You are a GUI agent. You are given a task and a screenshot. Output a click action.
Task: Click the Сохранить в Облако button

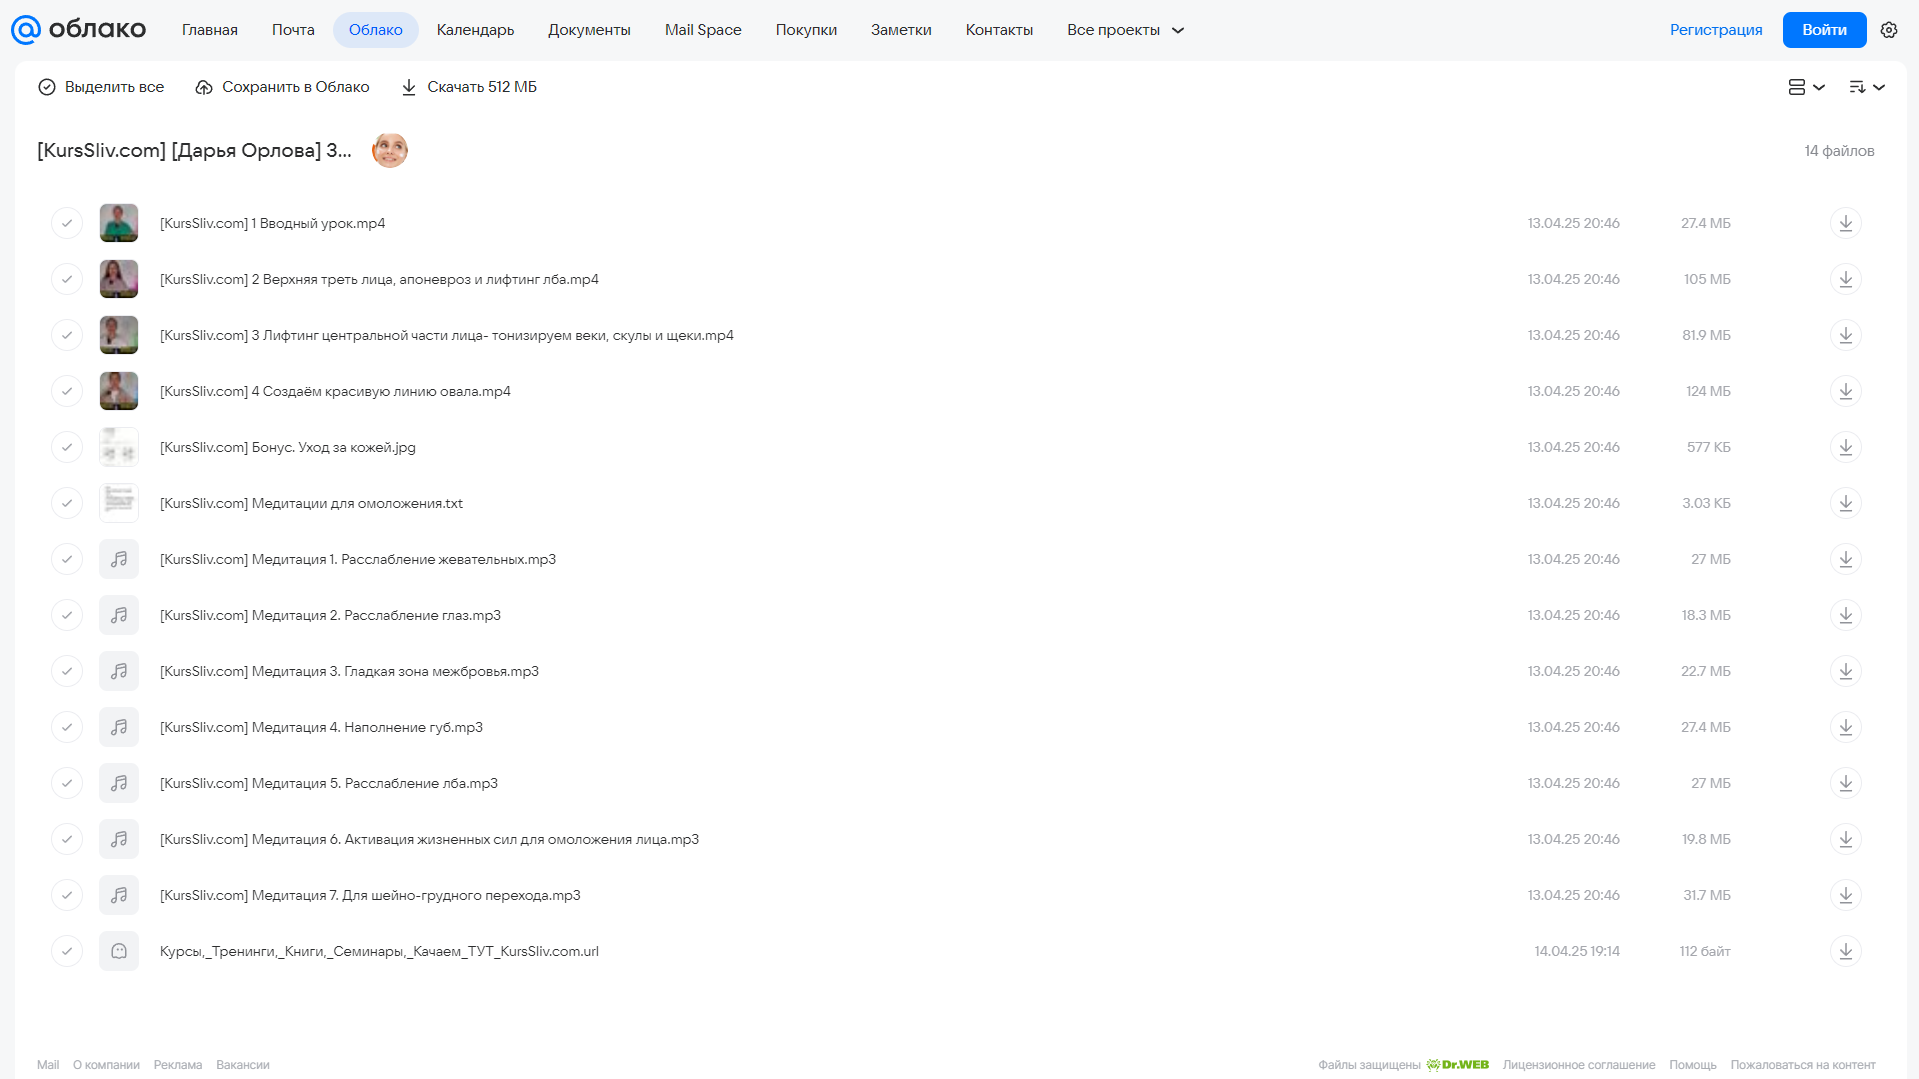point(282,87)
